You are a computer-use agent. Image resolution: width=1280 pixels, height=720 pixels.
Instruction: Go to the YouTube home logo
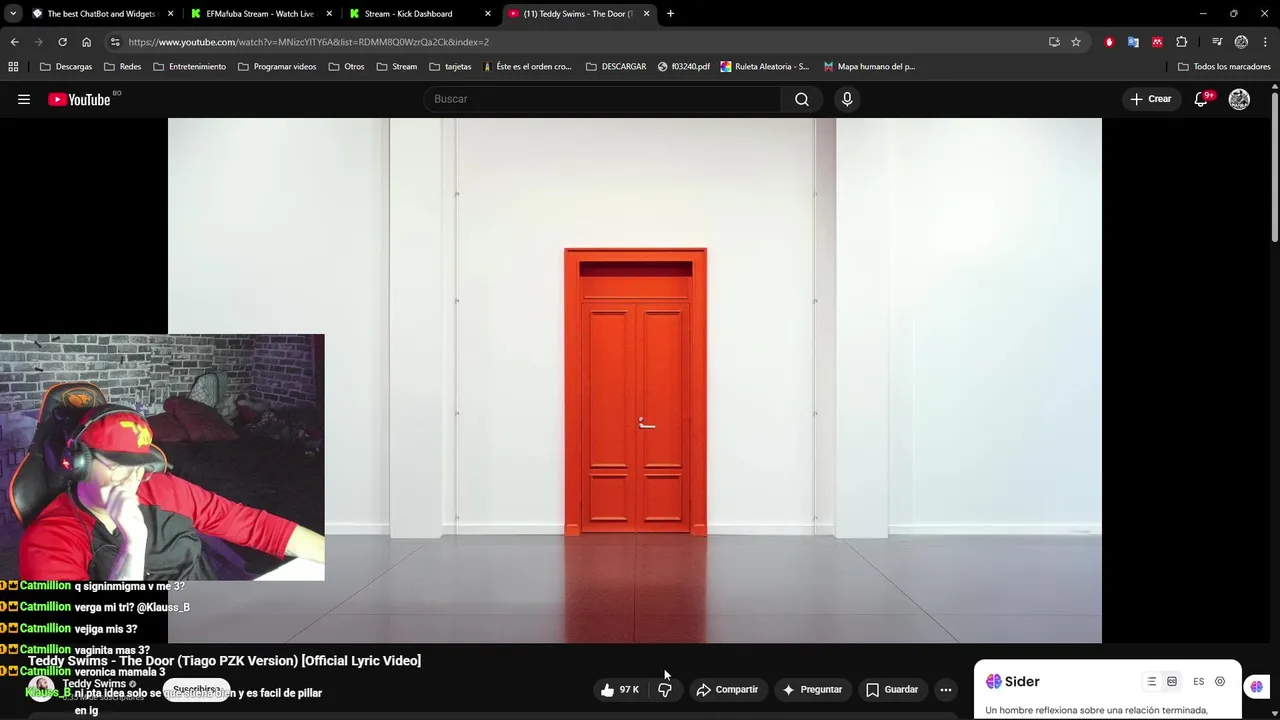[79, 99]
